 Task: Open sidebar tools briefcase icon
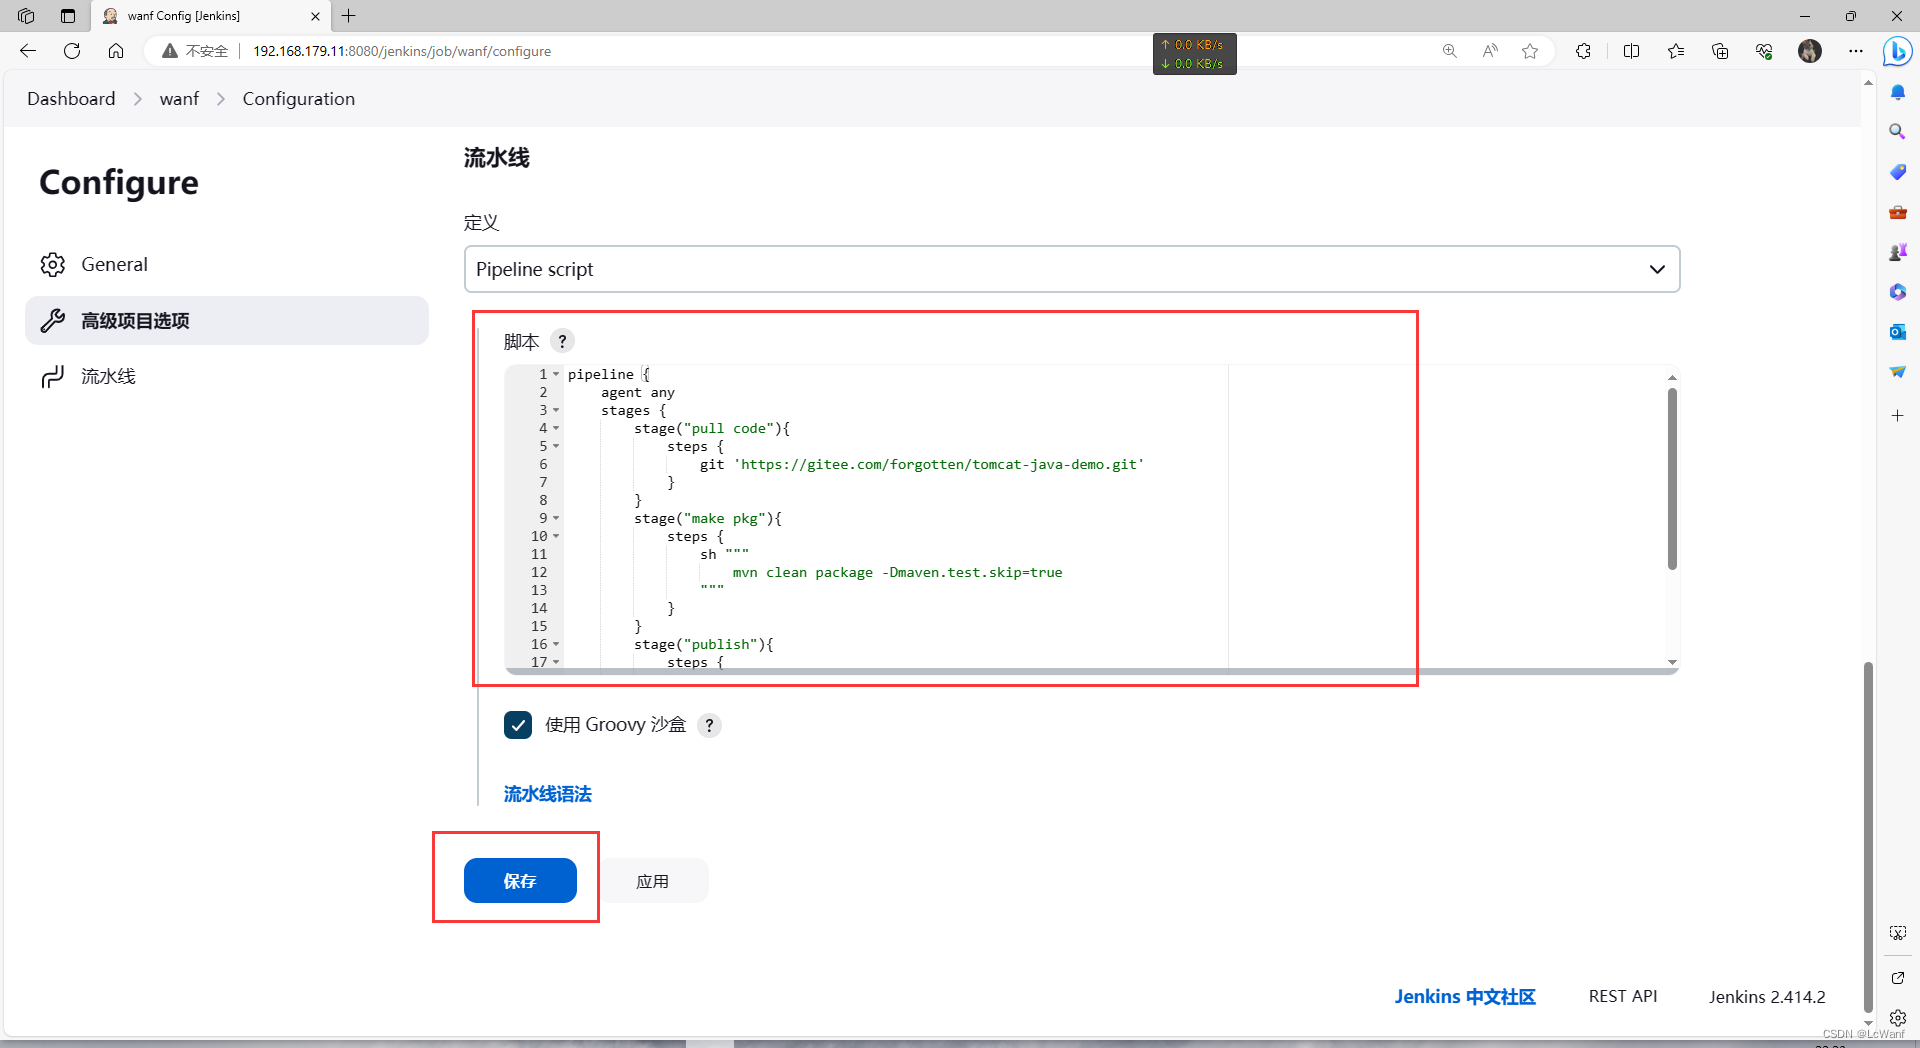[x=1897, y=212]
